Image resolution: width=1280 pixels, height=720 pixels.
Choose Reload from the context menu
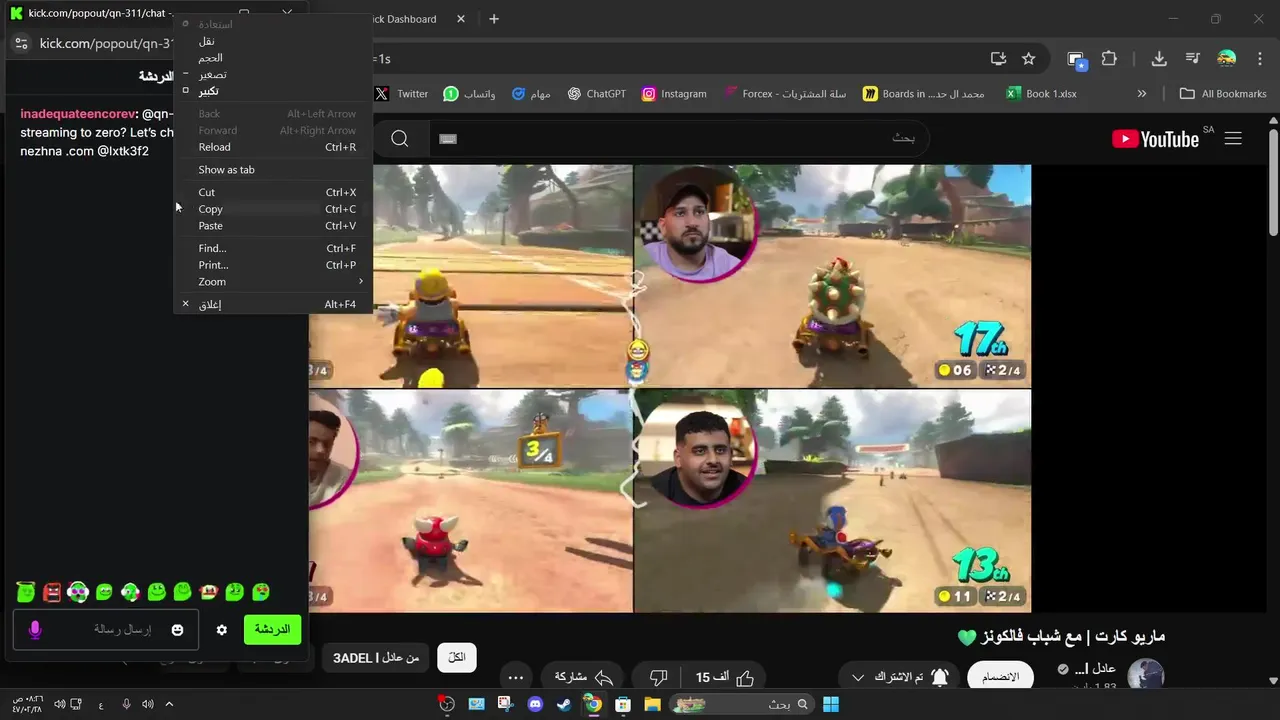pos(273,147)
